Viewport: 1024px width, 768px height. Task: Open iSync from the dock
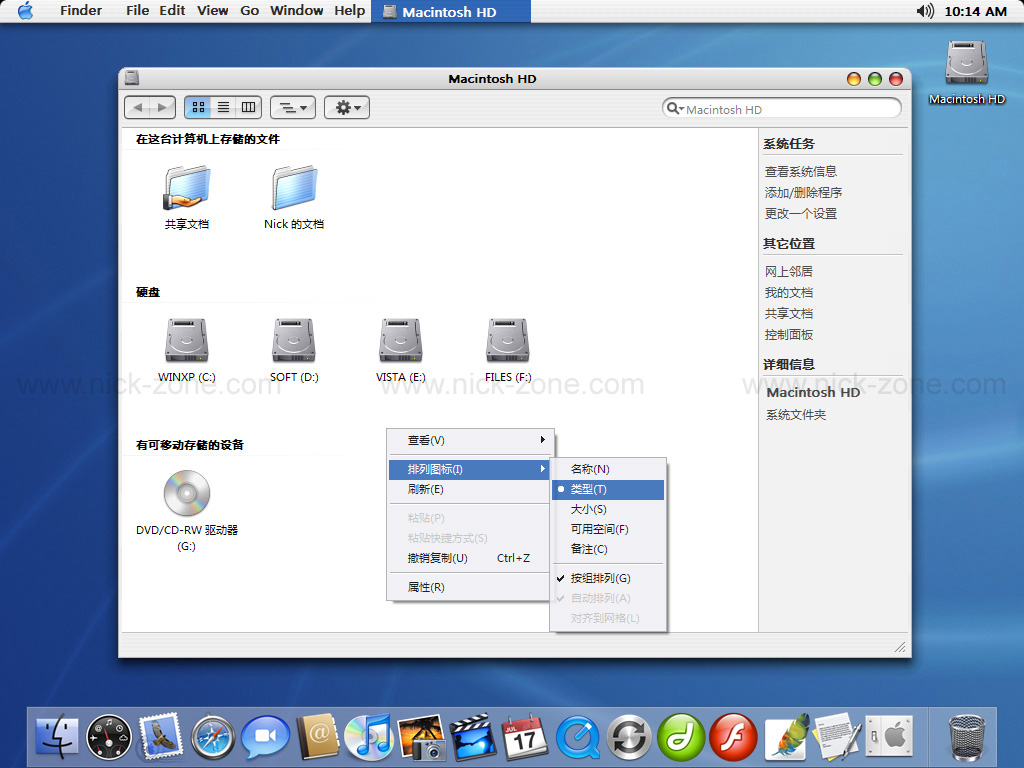pyautogui.click(x=629, y=738)
